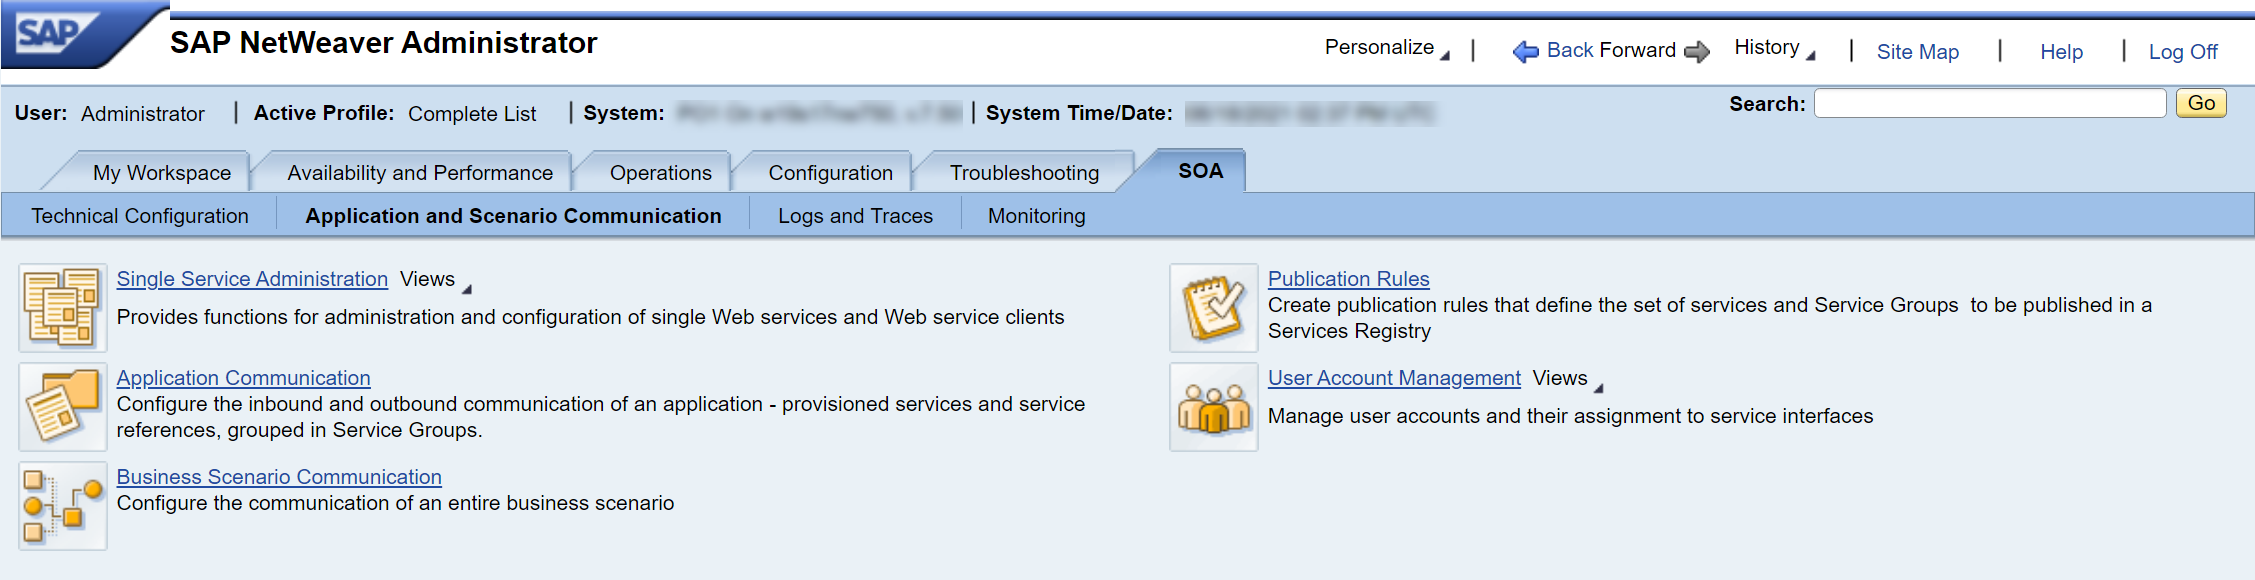Click into the Search input field
The image size is (2255, 580).
[1989, 103]
